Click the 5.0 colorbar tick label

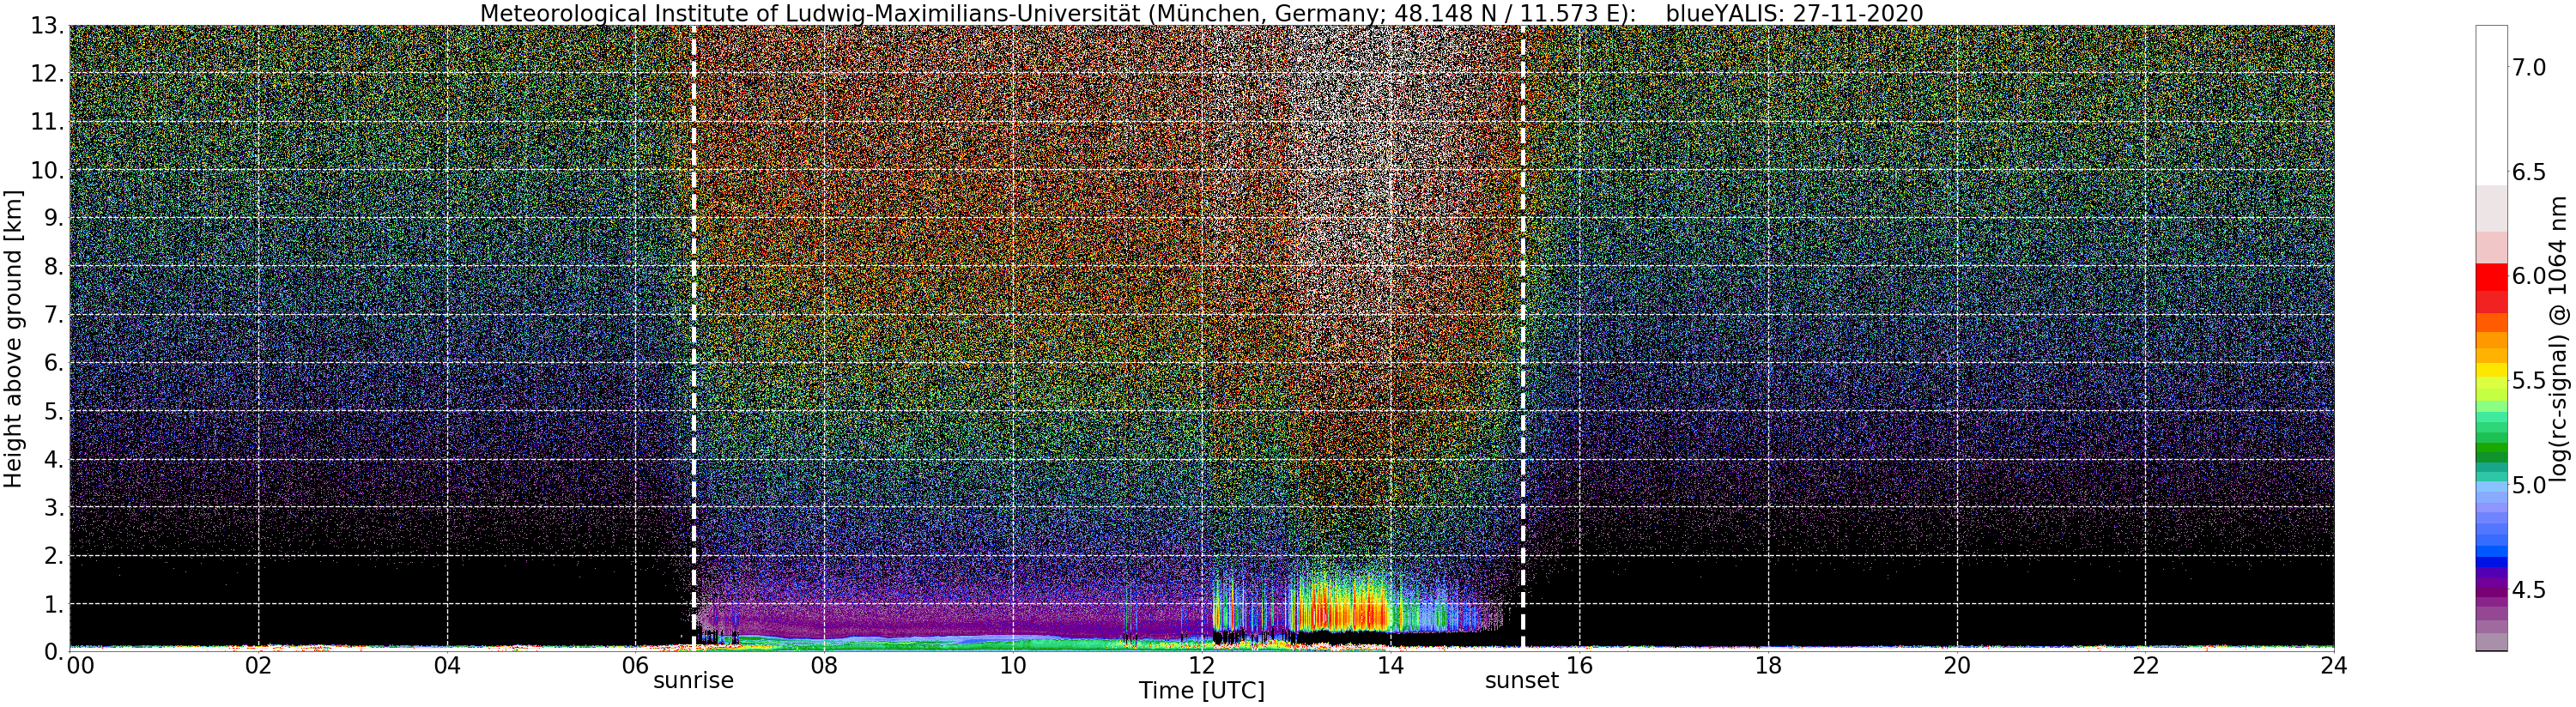coord(2529,486)
